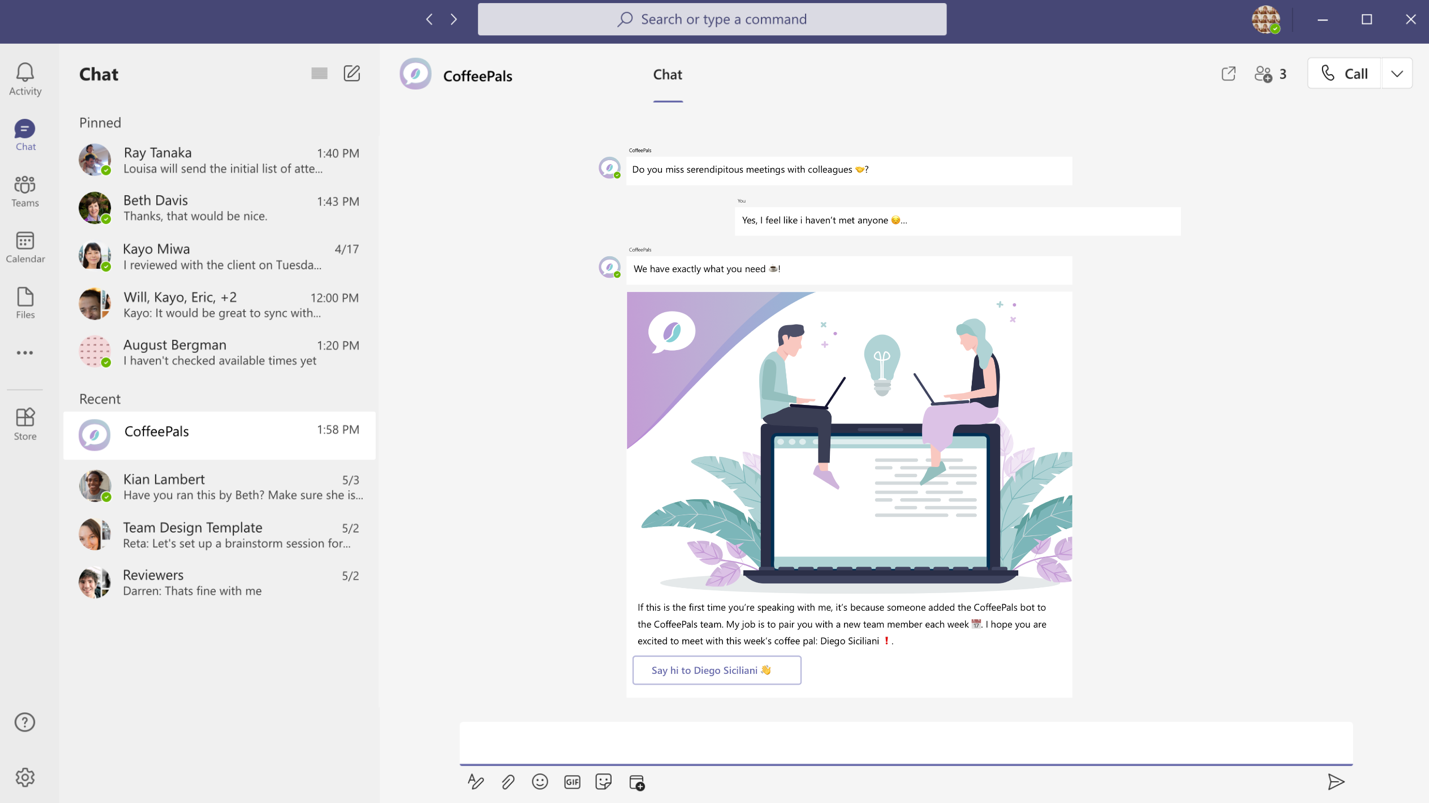Open the emoji picker

pyautogui.click(x=540, y=782)
